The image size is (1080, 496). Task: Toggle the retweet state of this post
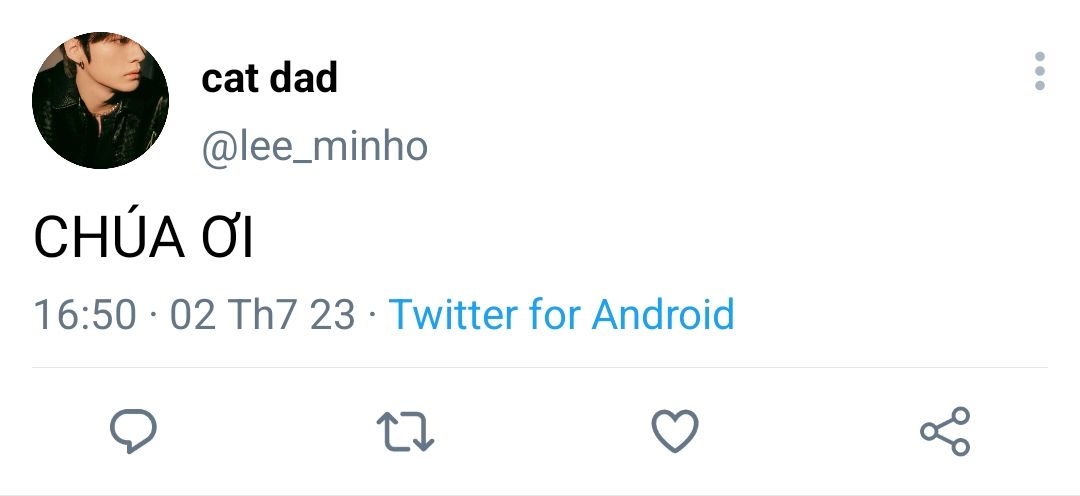tap(405, 431)
